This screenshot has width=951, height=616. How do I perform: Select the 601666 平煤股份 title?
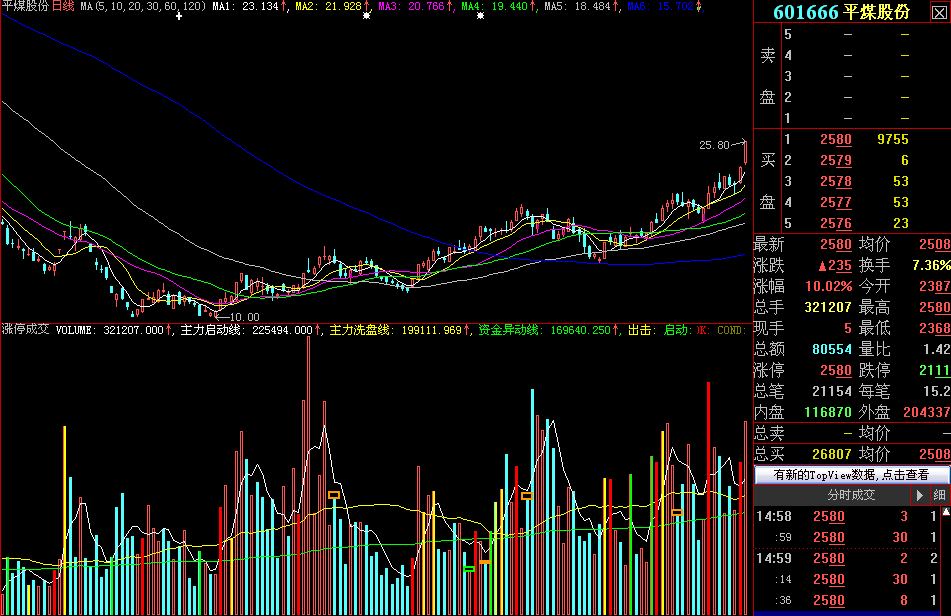(x=842, y=12)
